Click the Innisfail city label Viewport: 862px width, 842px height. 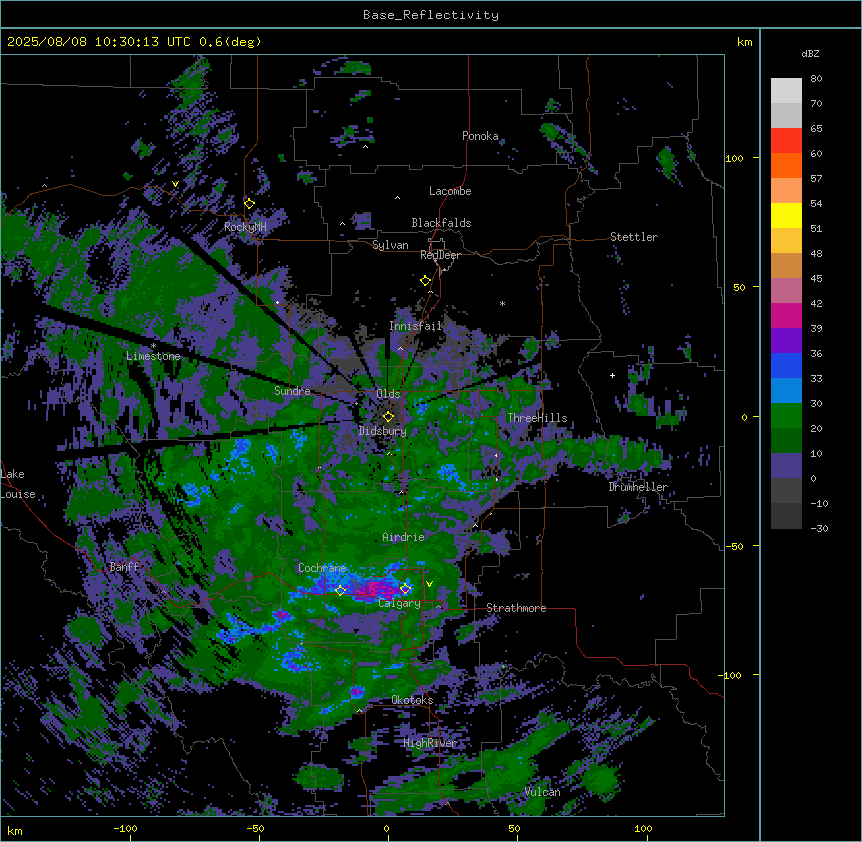415,326
